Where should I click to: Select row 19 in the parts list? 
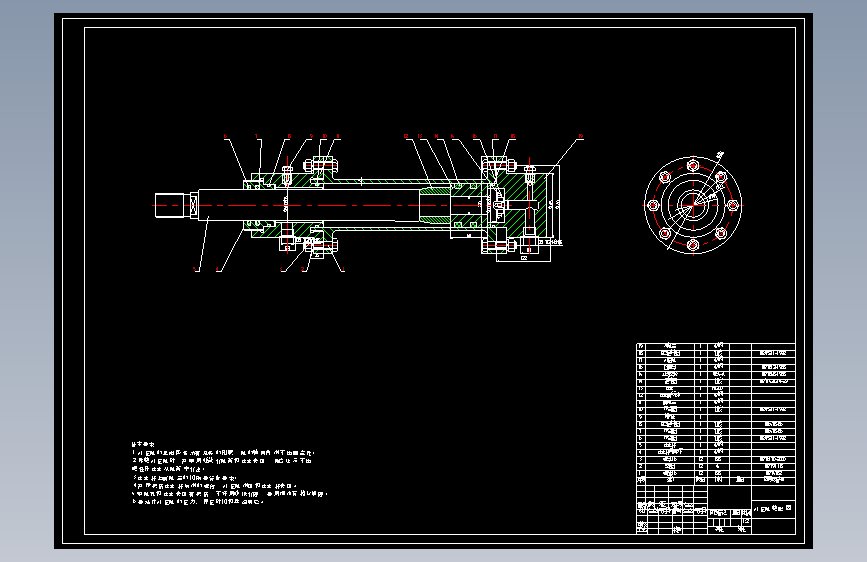(715, 346)
